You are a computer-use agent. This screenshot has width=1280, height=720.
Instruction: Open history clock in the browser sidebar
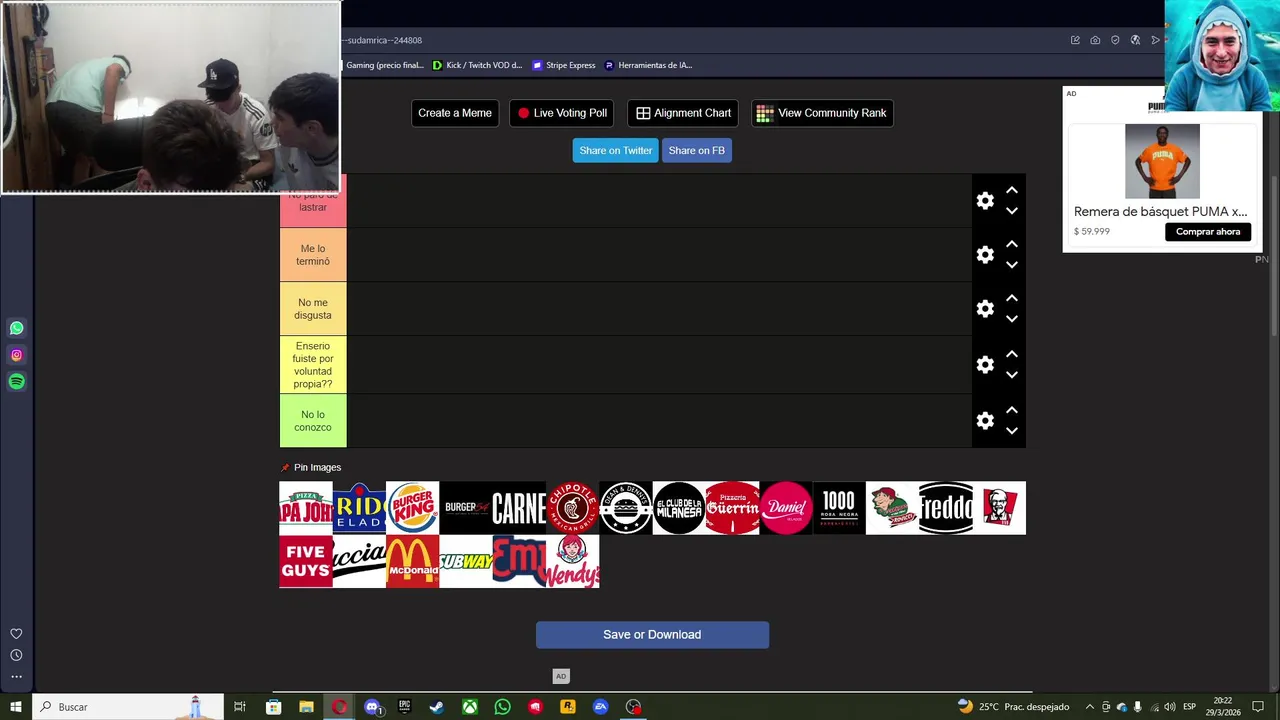click(x=16, y=655)
